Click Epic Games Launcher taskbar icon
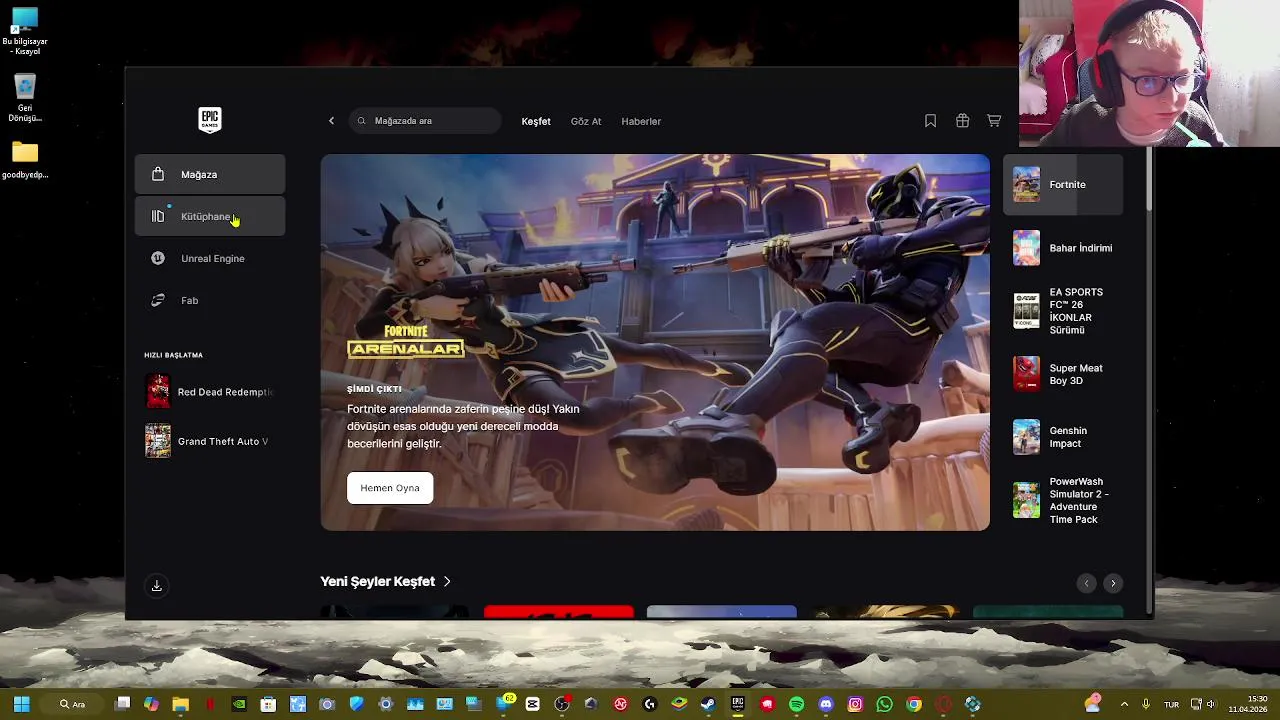Image resolution: width=1280 pixels, height=720 pixels. point(737,704)
